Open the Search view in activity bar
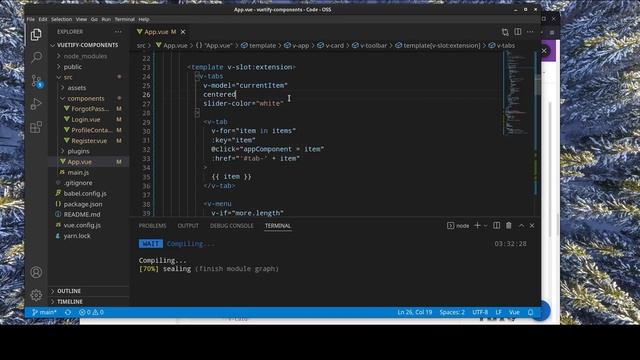Viewport: 640px width, 360px height. click(36, 57)
